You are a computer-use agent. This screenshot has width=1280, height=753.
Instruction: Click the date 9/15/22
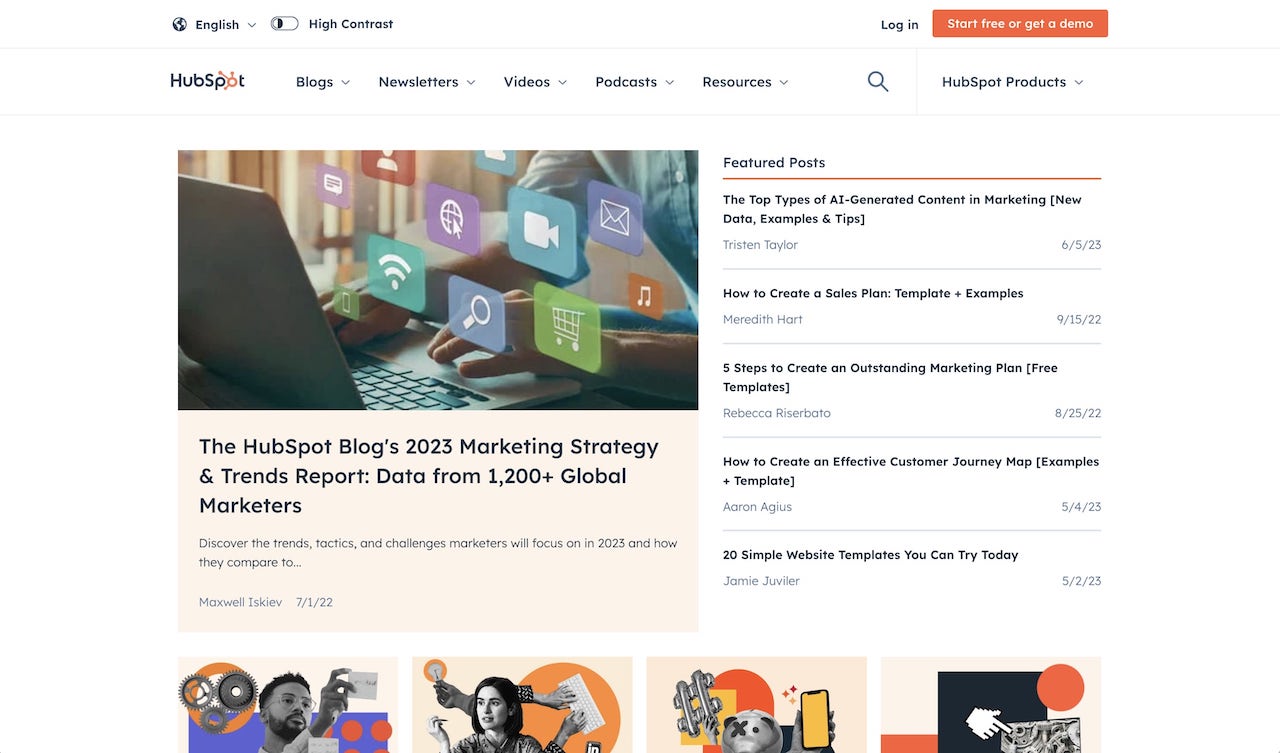[x=1078, y=319]
